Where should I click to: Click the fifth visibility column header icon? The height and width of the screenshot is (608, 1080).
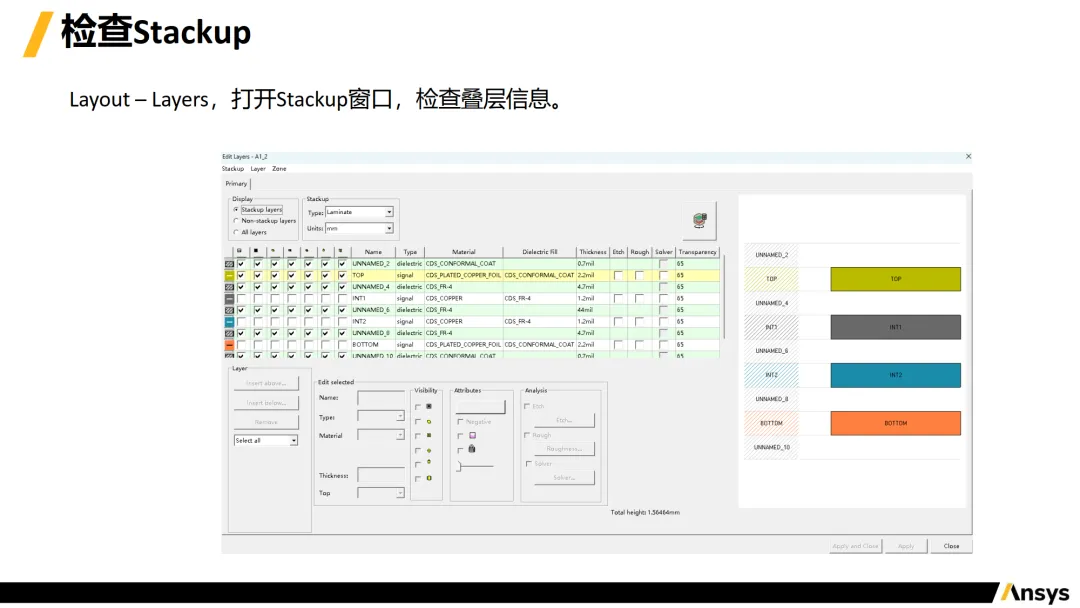point(307,251)
